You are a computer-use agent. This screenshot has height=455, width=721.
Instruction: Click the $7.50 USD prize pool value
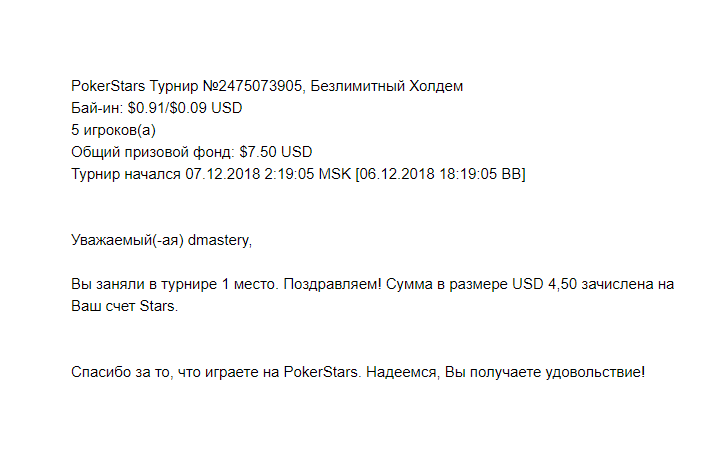(276, 152)
